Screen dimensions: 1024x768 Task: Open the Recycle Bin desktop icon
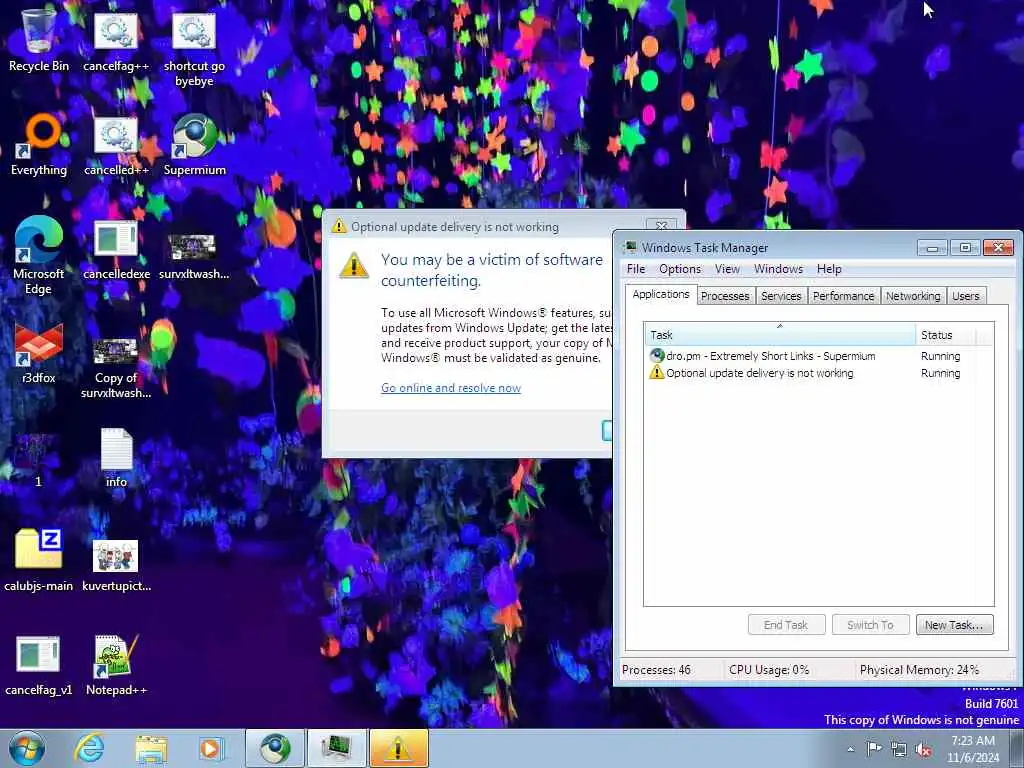39,39
